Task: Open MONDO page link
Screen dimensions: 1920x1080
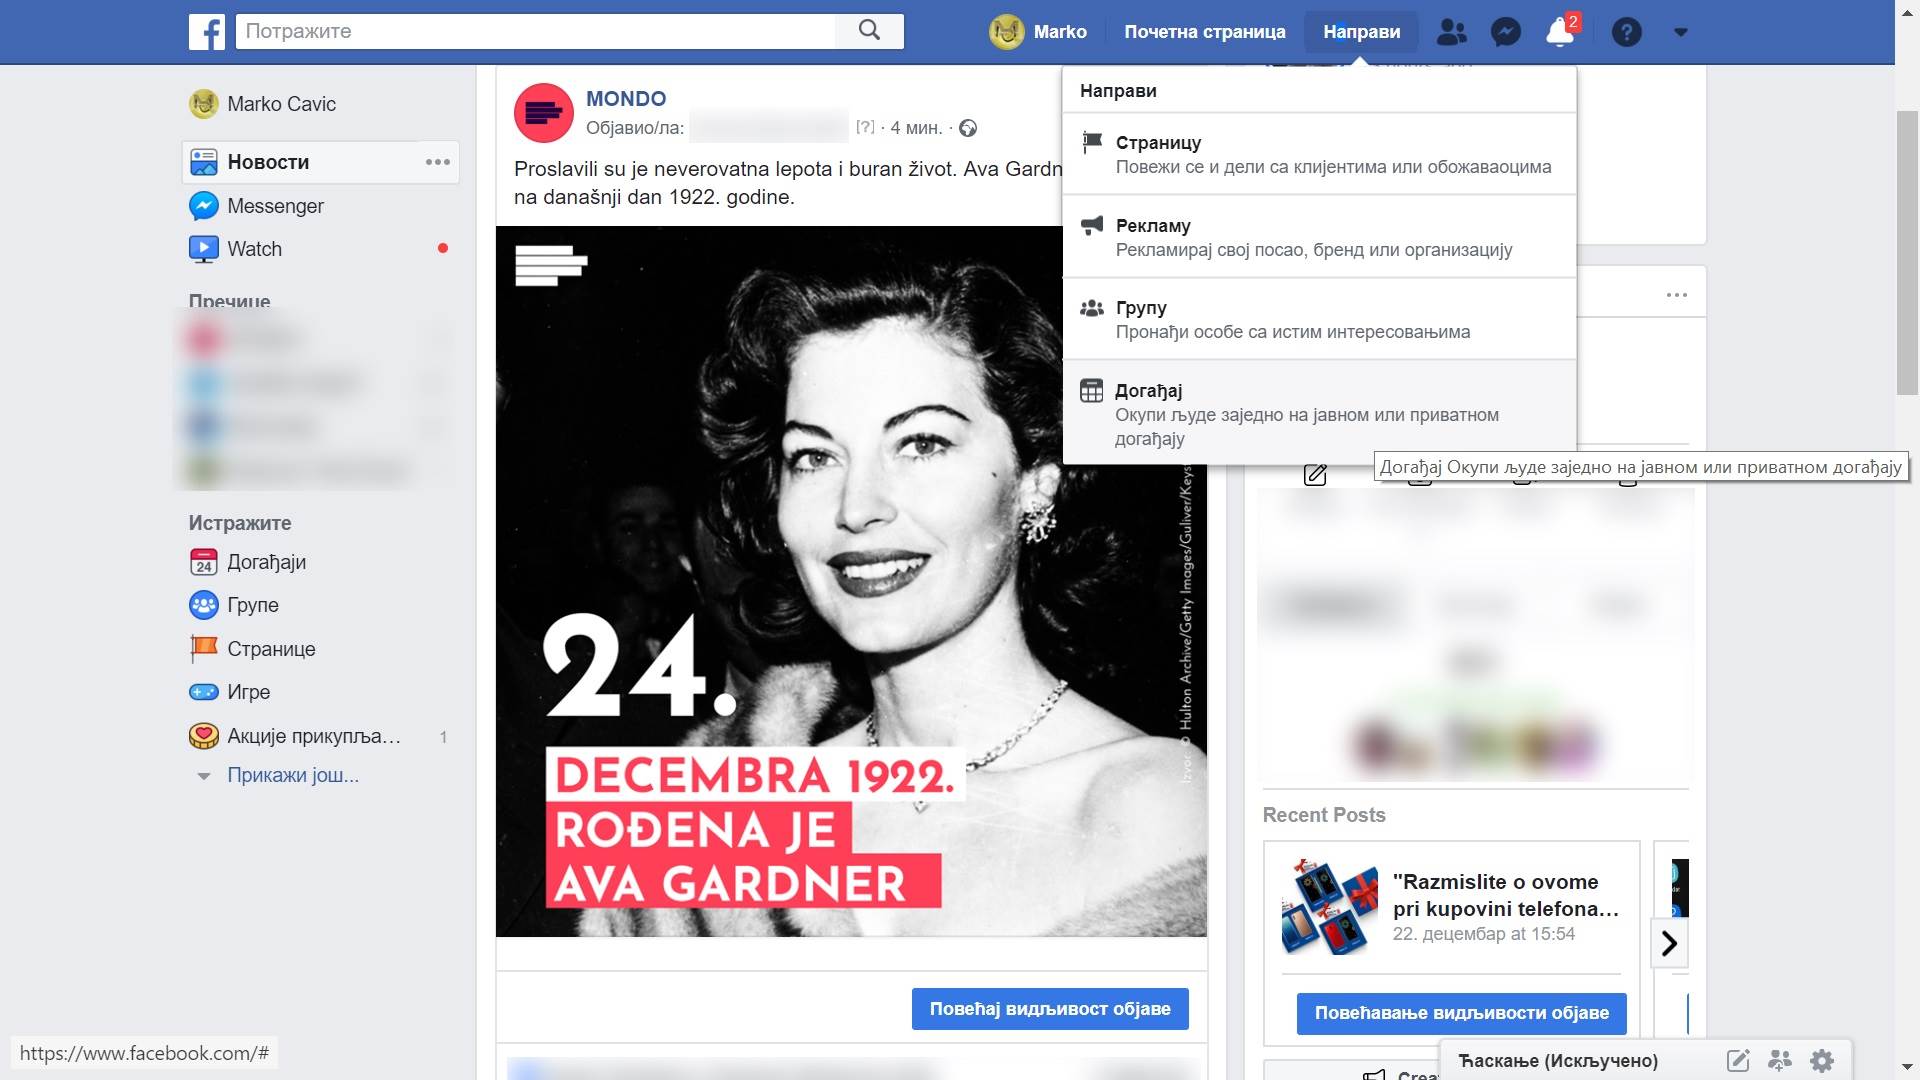Action: [625, 99]
